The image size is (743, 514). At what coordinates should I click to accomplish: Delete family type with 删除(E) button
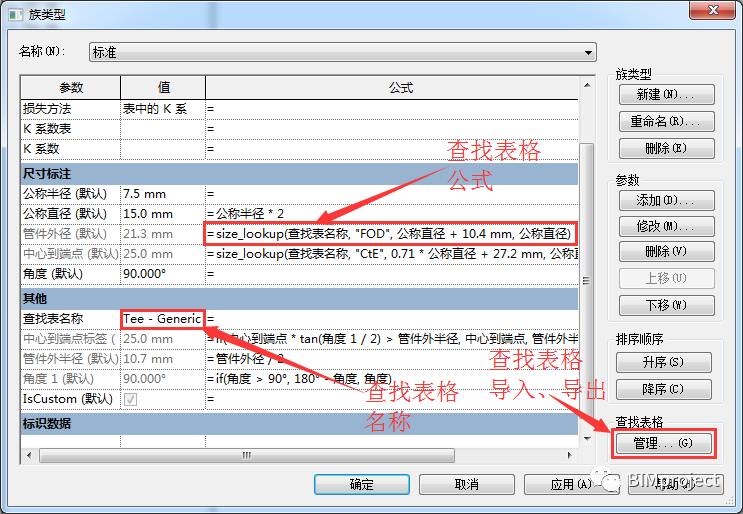666,148
